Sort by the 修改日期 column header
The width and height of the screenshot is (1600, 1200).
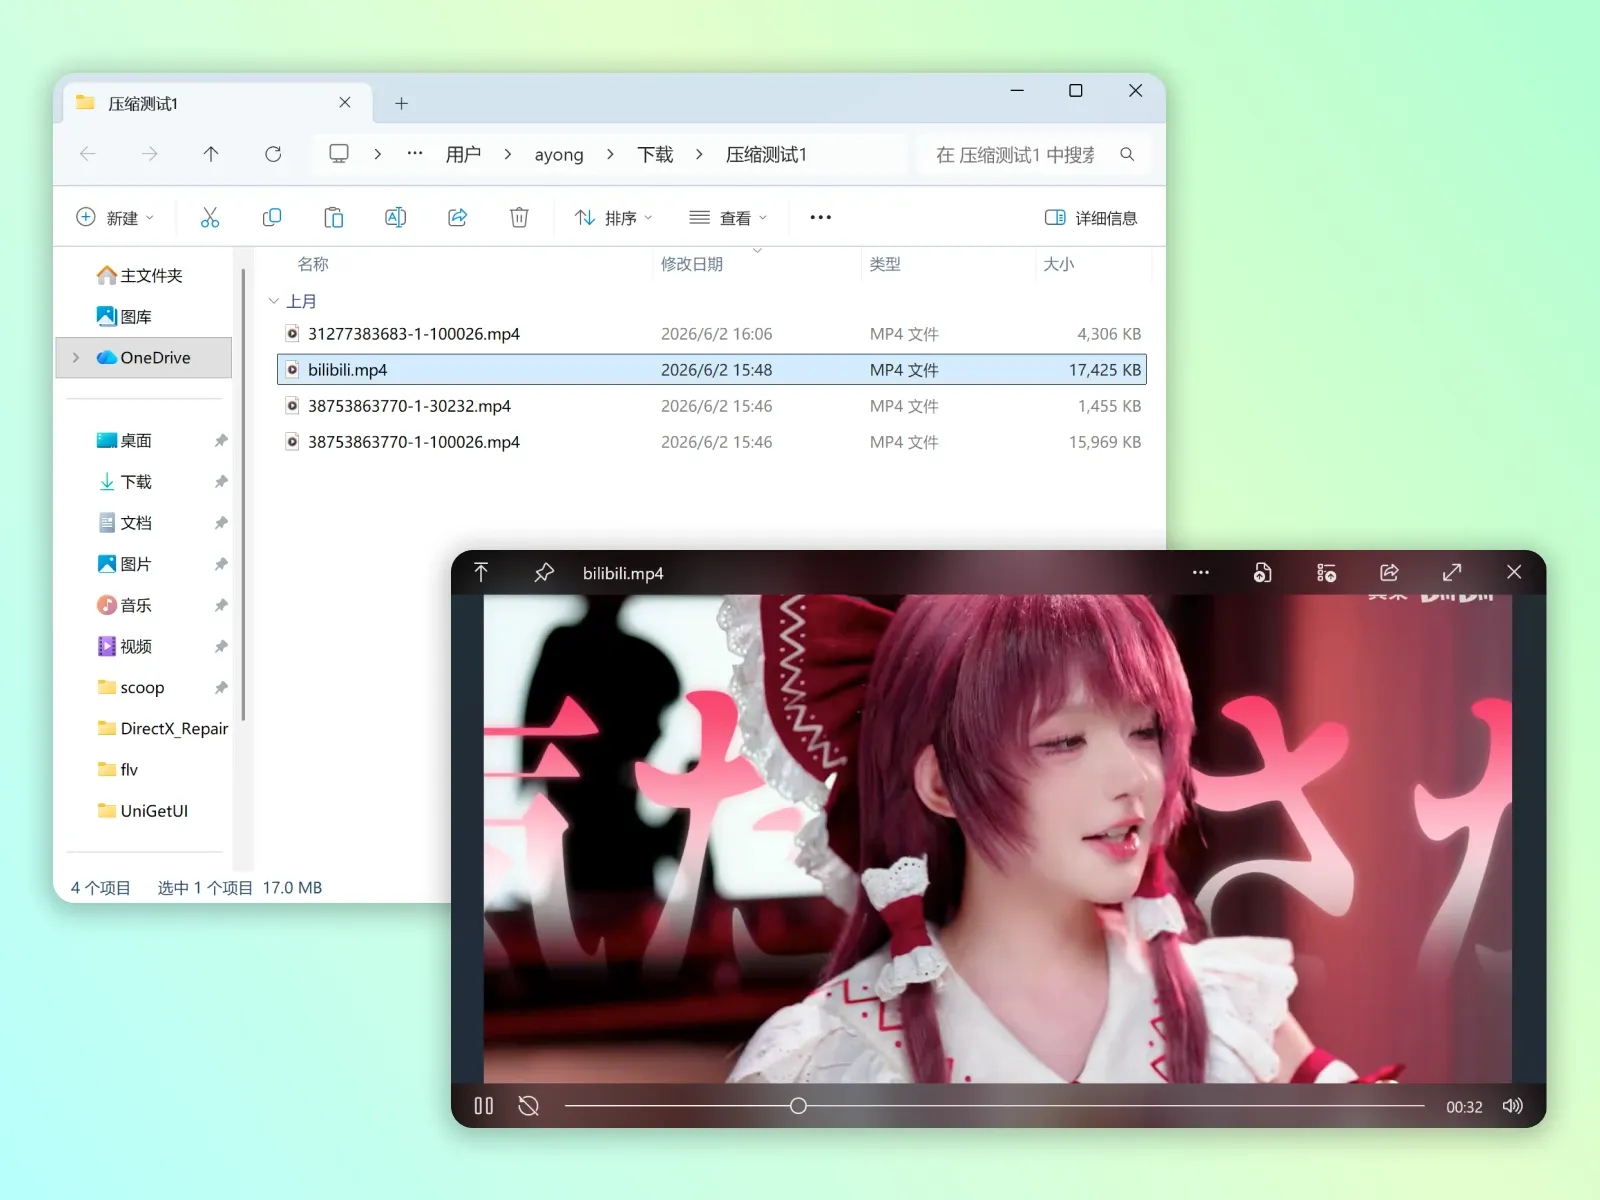coord(692,264)
